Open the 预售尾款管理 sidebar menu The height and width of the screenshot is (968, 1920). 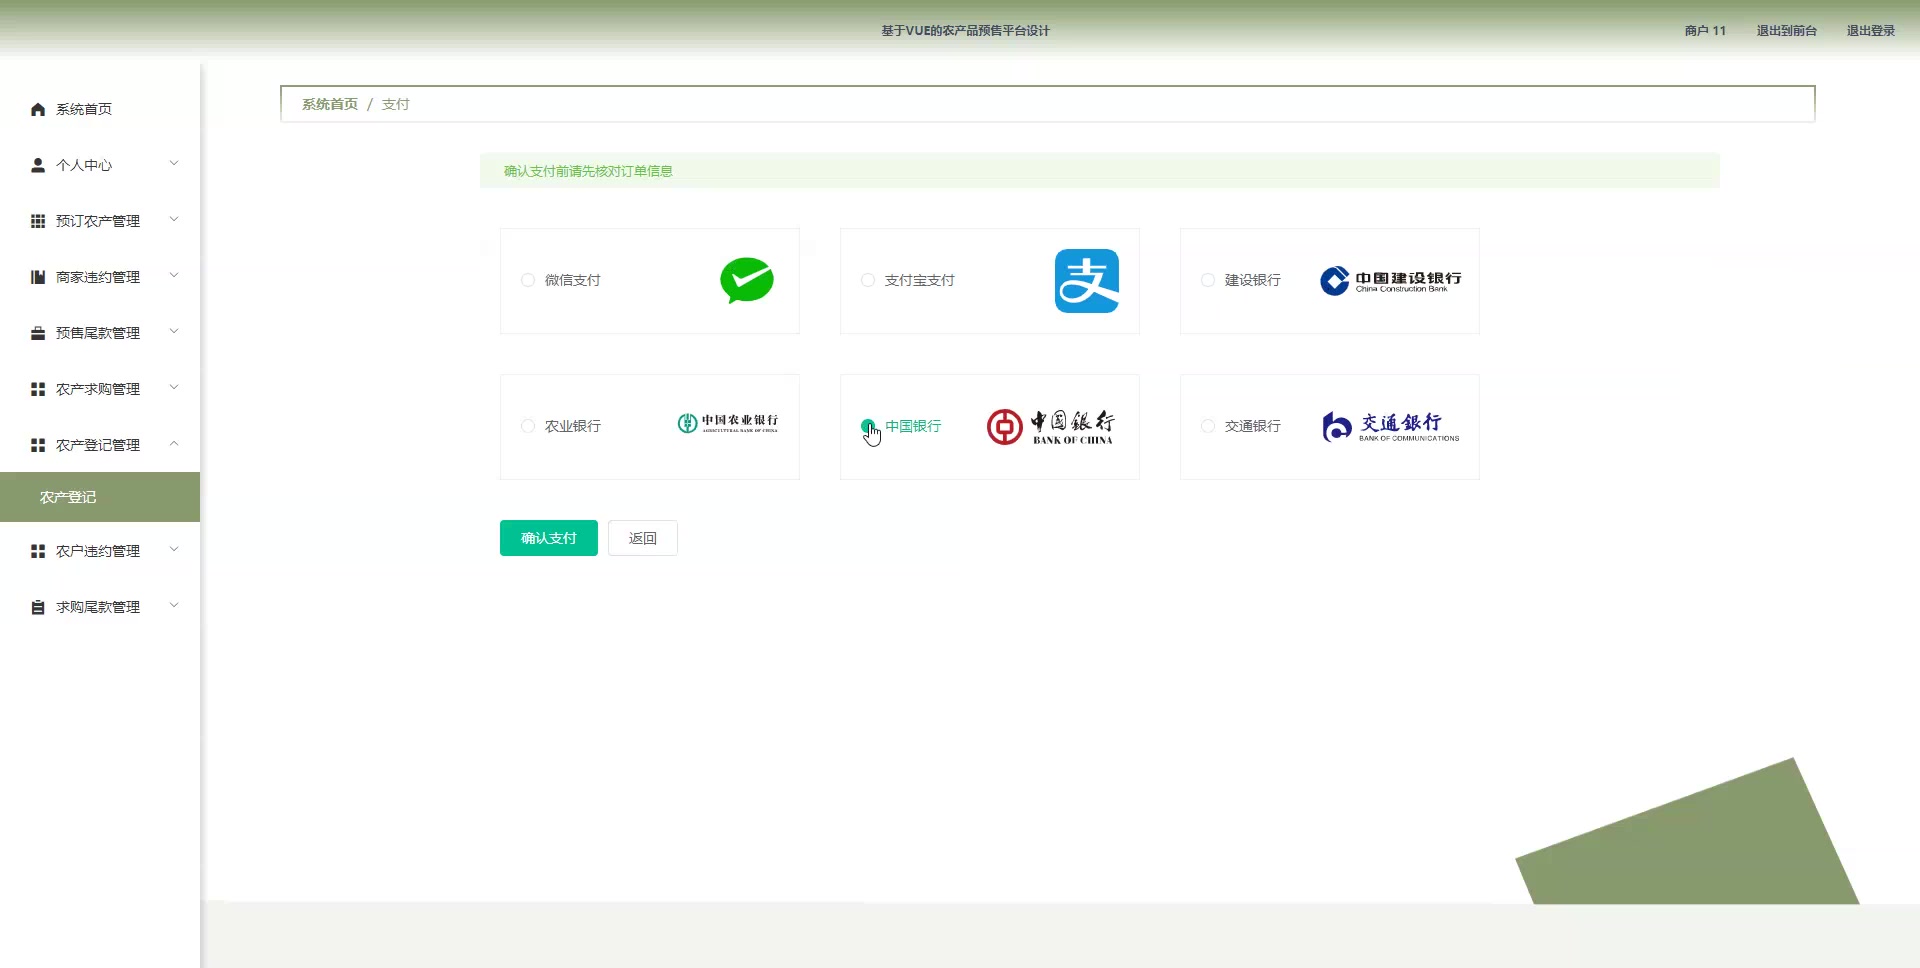(100, 333)
